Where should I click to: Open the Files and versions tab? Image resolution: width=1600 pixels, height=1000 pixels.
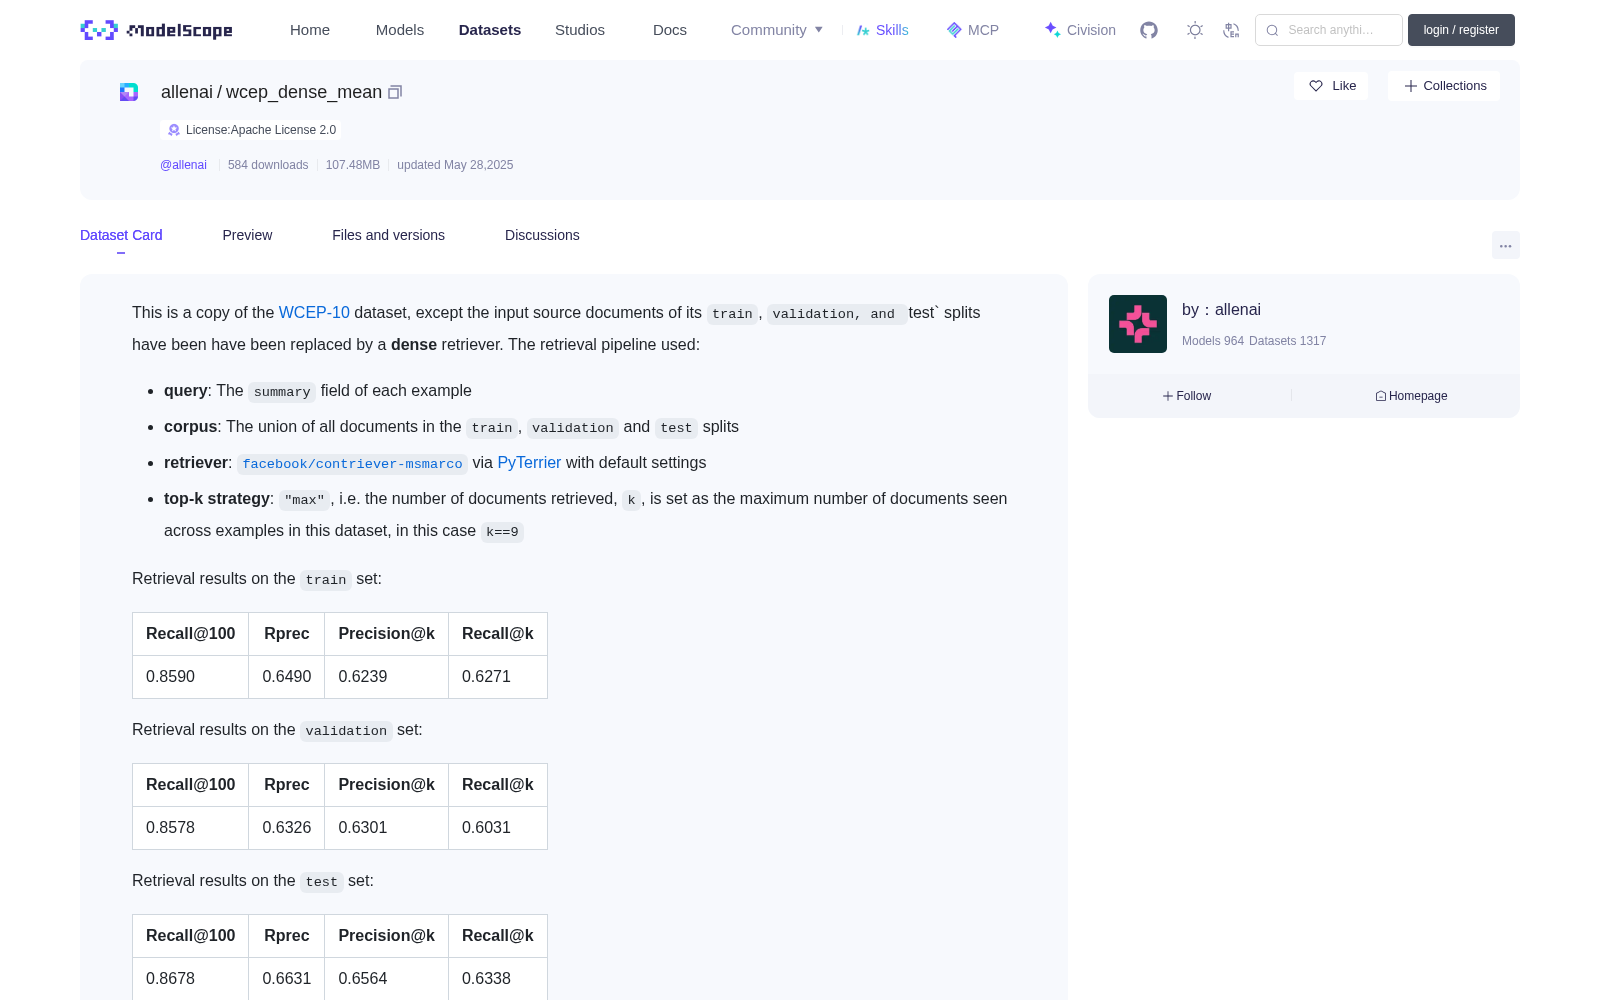388,235
